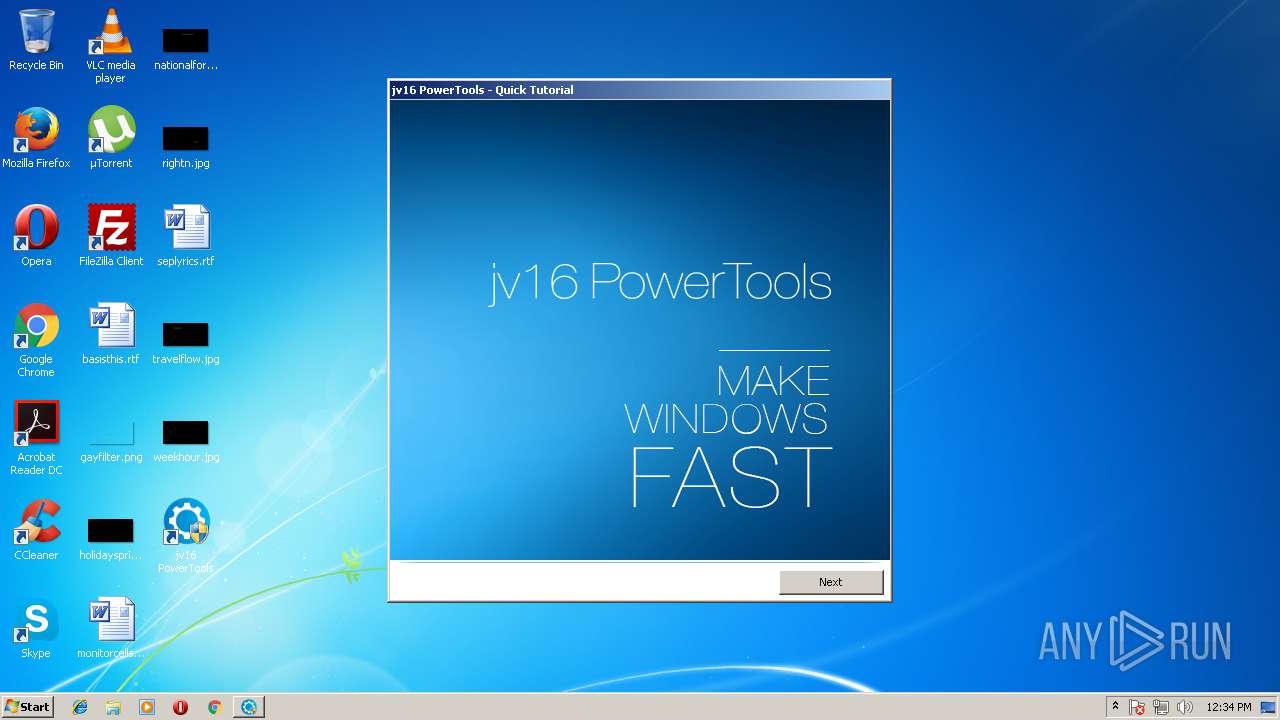Select the VLC media player shortcut

pyautogui.click(x=110, y=46)
